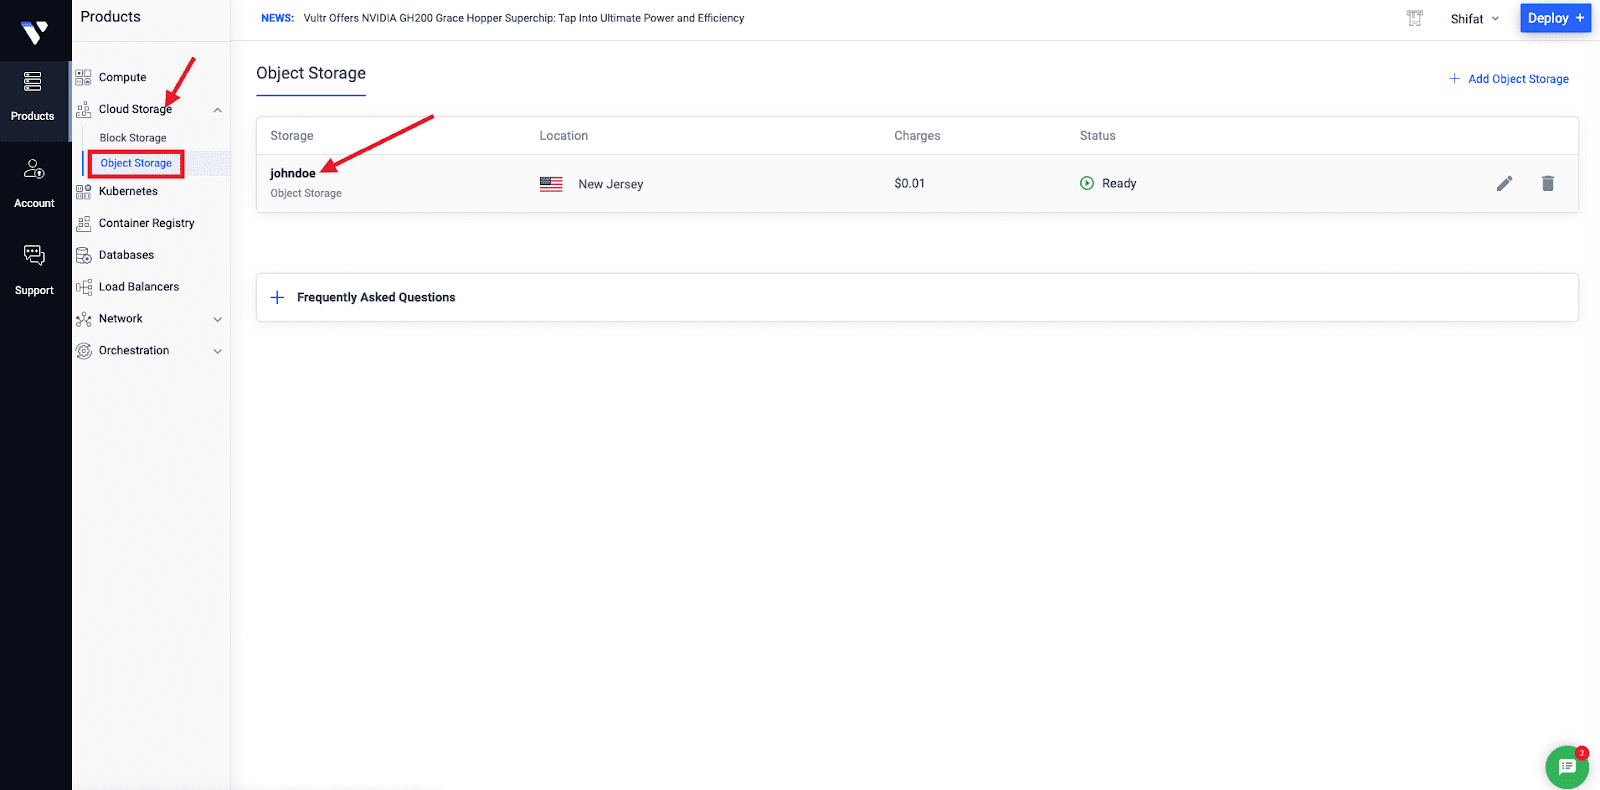
Task: Open the Account section icon
Action: (34, 182)
